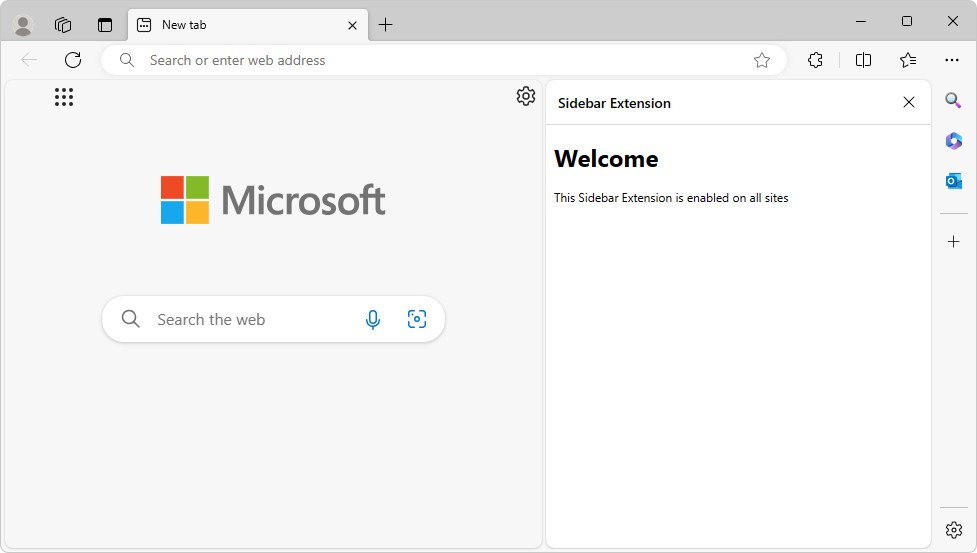Open Settings and more ellipsis menu
The image size is (977, 553).
pos(951,60)
